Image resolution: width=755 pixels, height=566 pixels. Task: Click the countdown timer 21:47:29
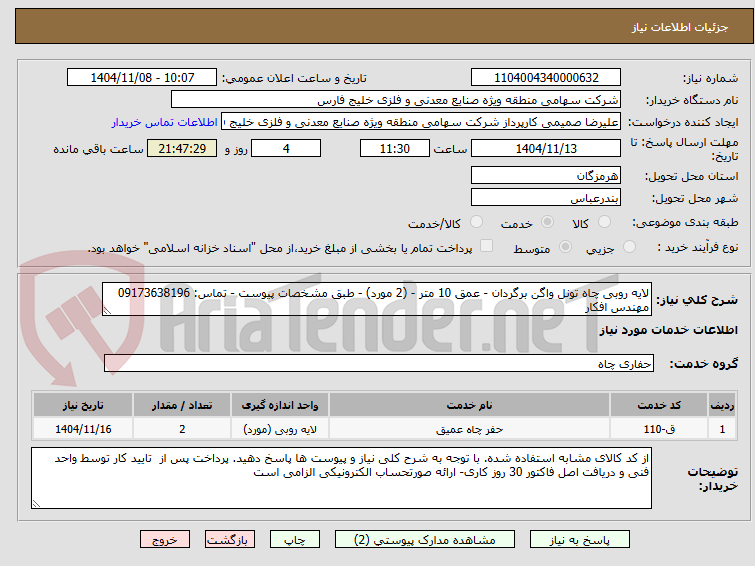coord(182,148)
